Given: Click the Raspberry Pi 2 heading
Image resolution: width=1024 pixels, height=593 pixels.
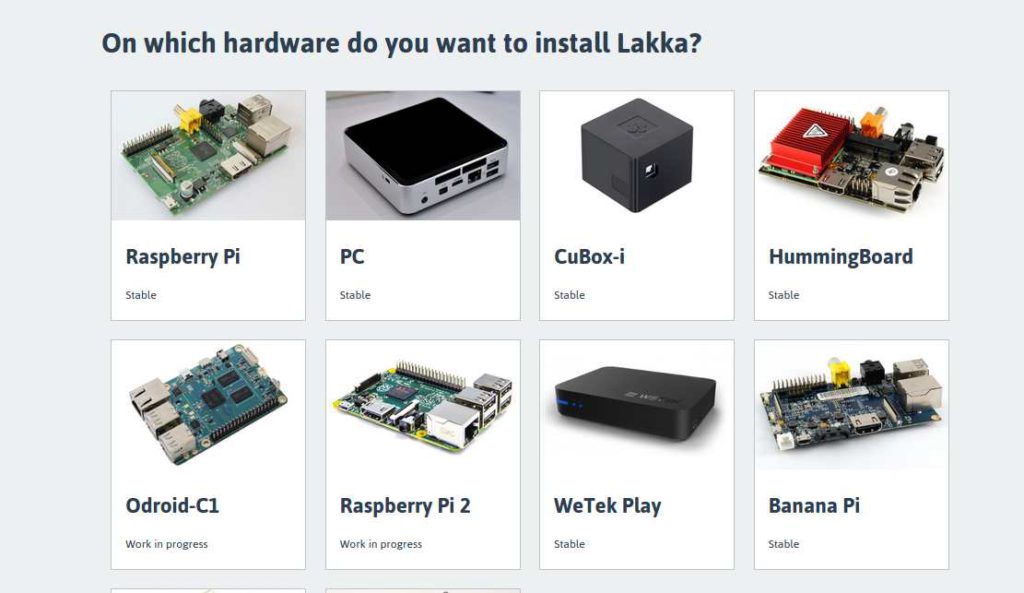Looking at the screenshot, I should 405,506.
